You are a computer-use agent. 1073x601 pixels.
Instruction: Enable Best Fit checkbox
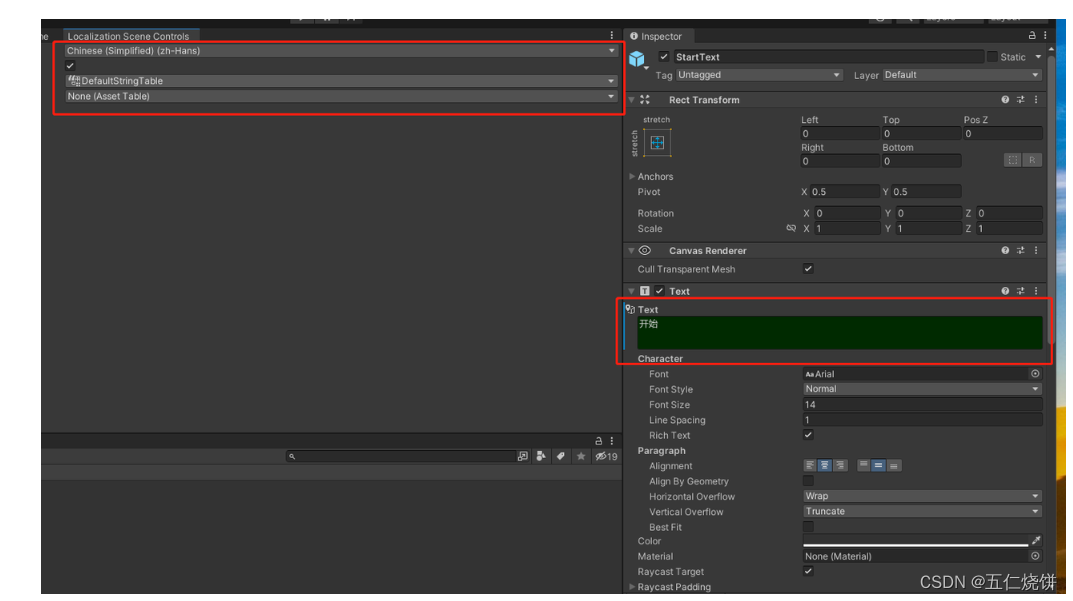(808, 526)
